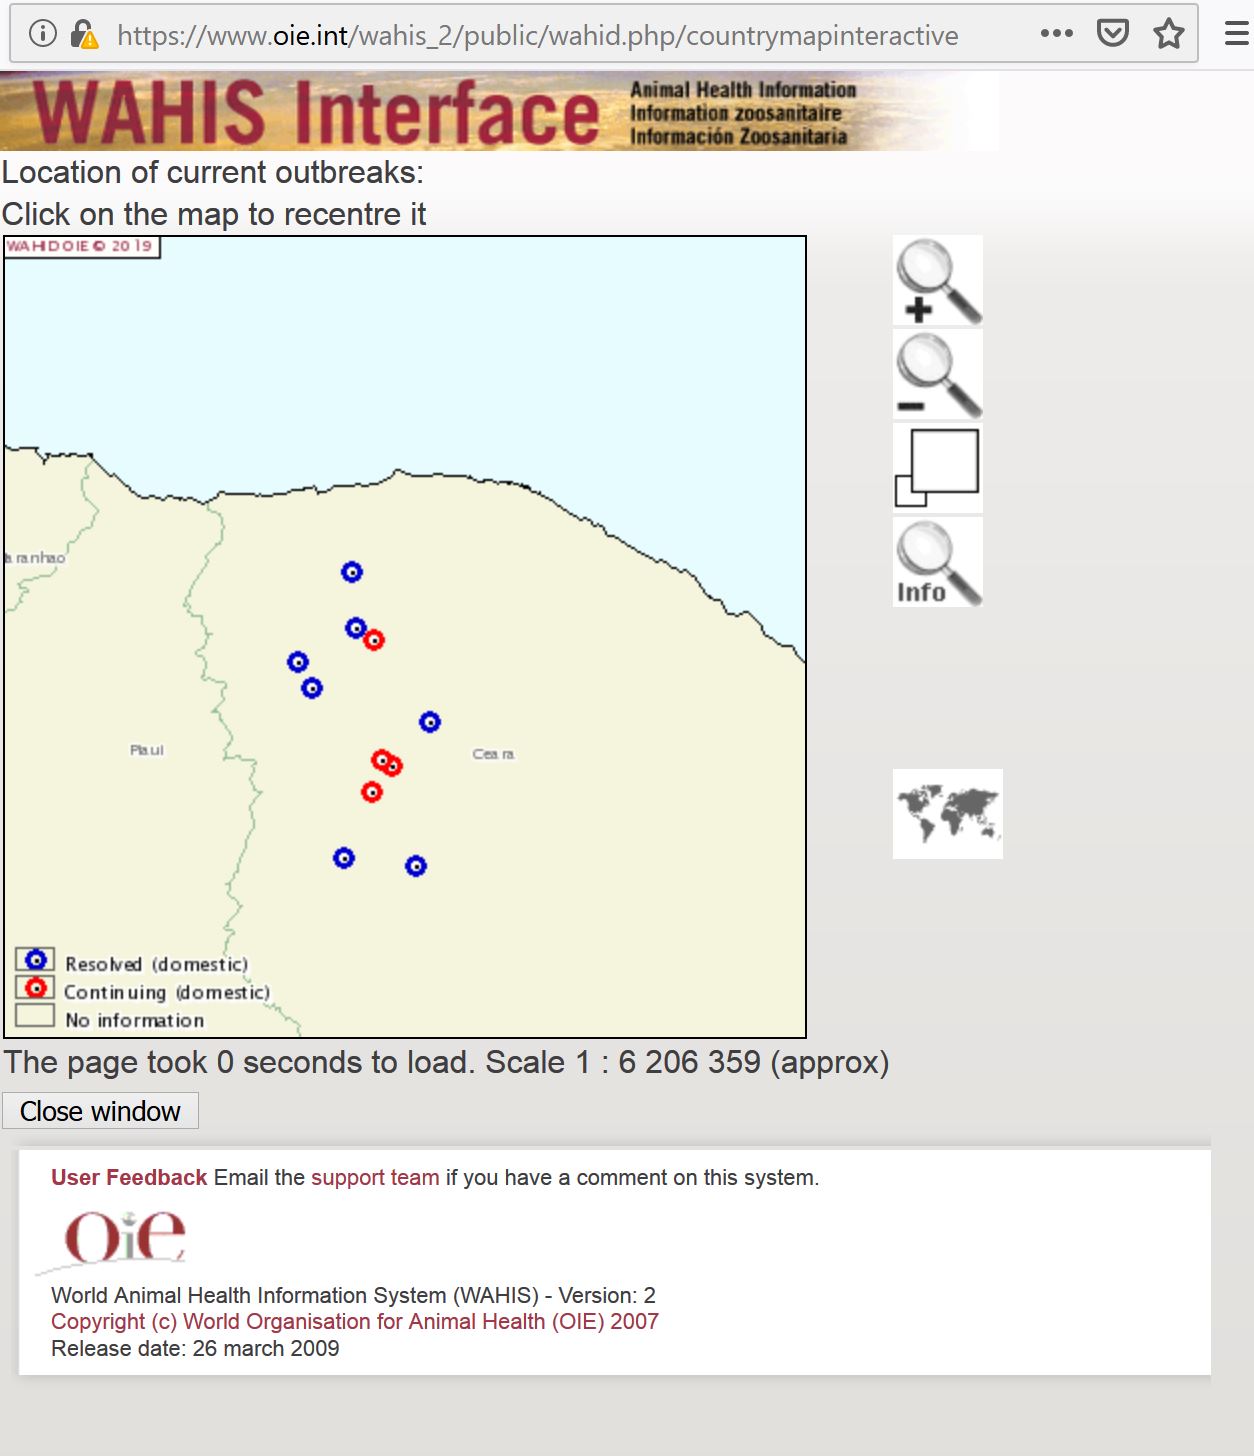1254x1456 pixels.
Task: Click the northernmost blue outbreak marker
Action: click(x=352, y=572)
